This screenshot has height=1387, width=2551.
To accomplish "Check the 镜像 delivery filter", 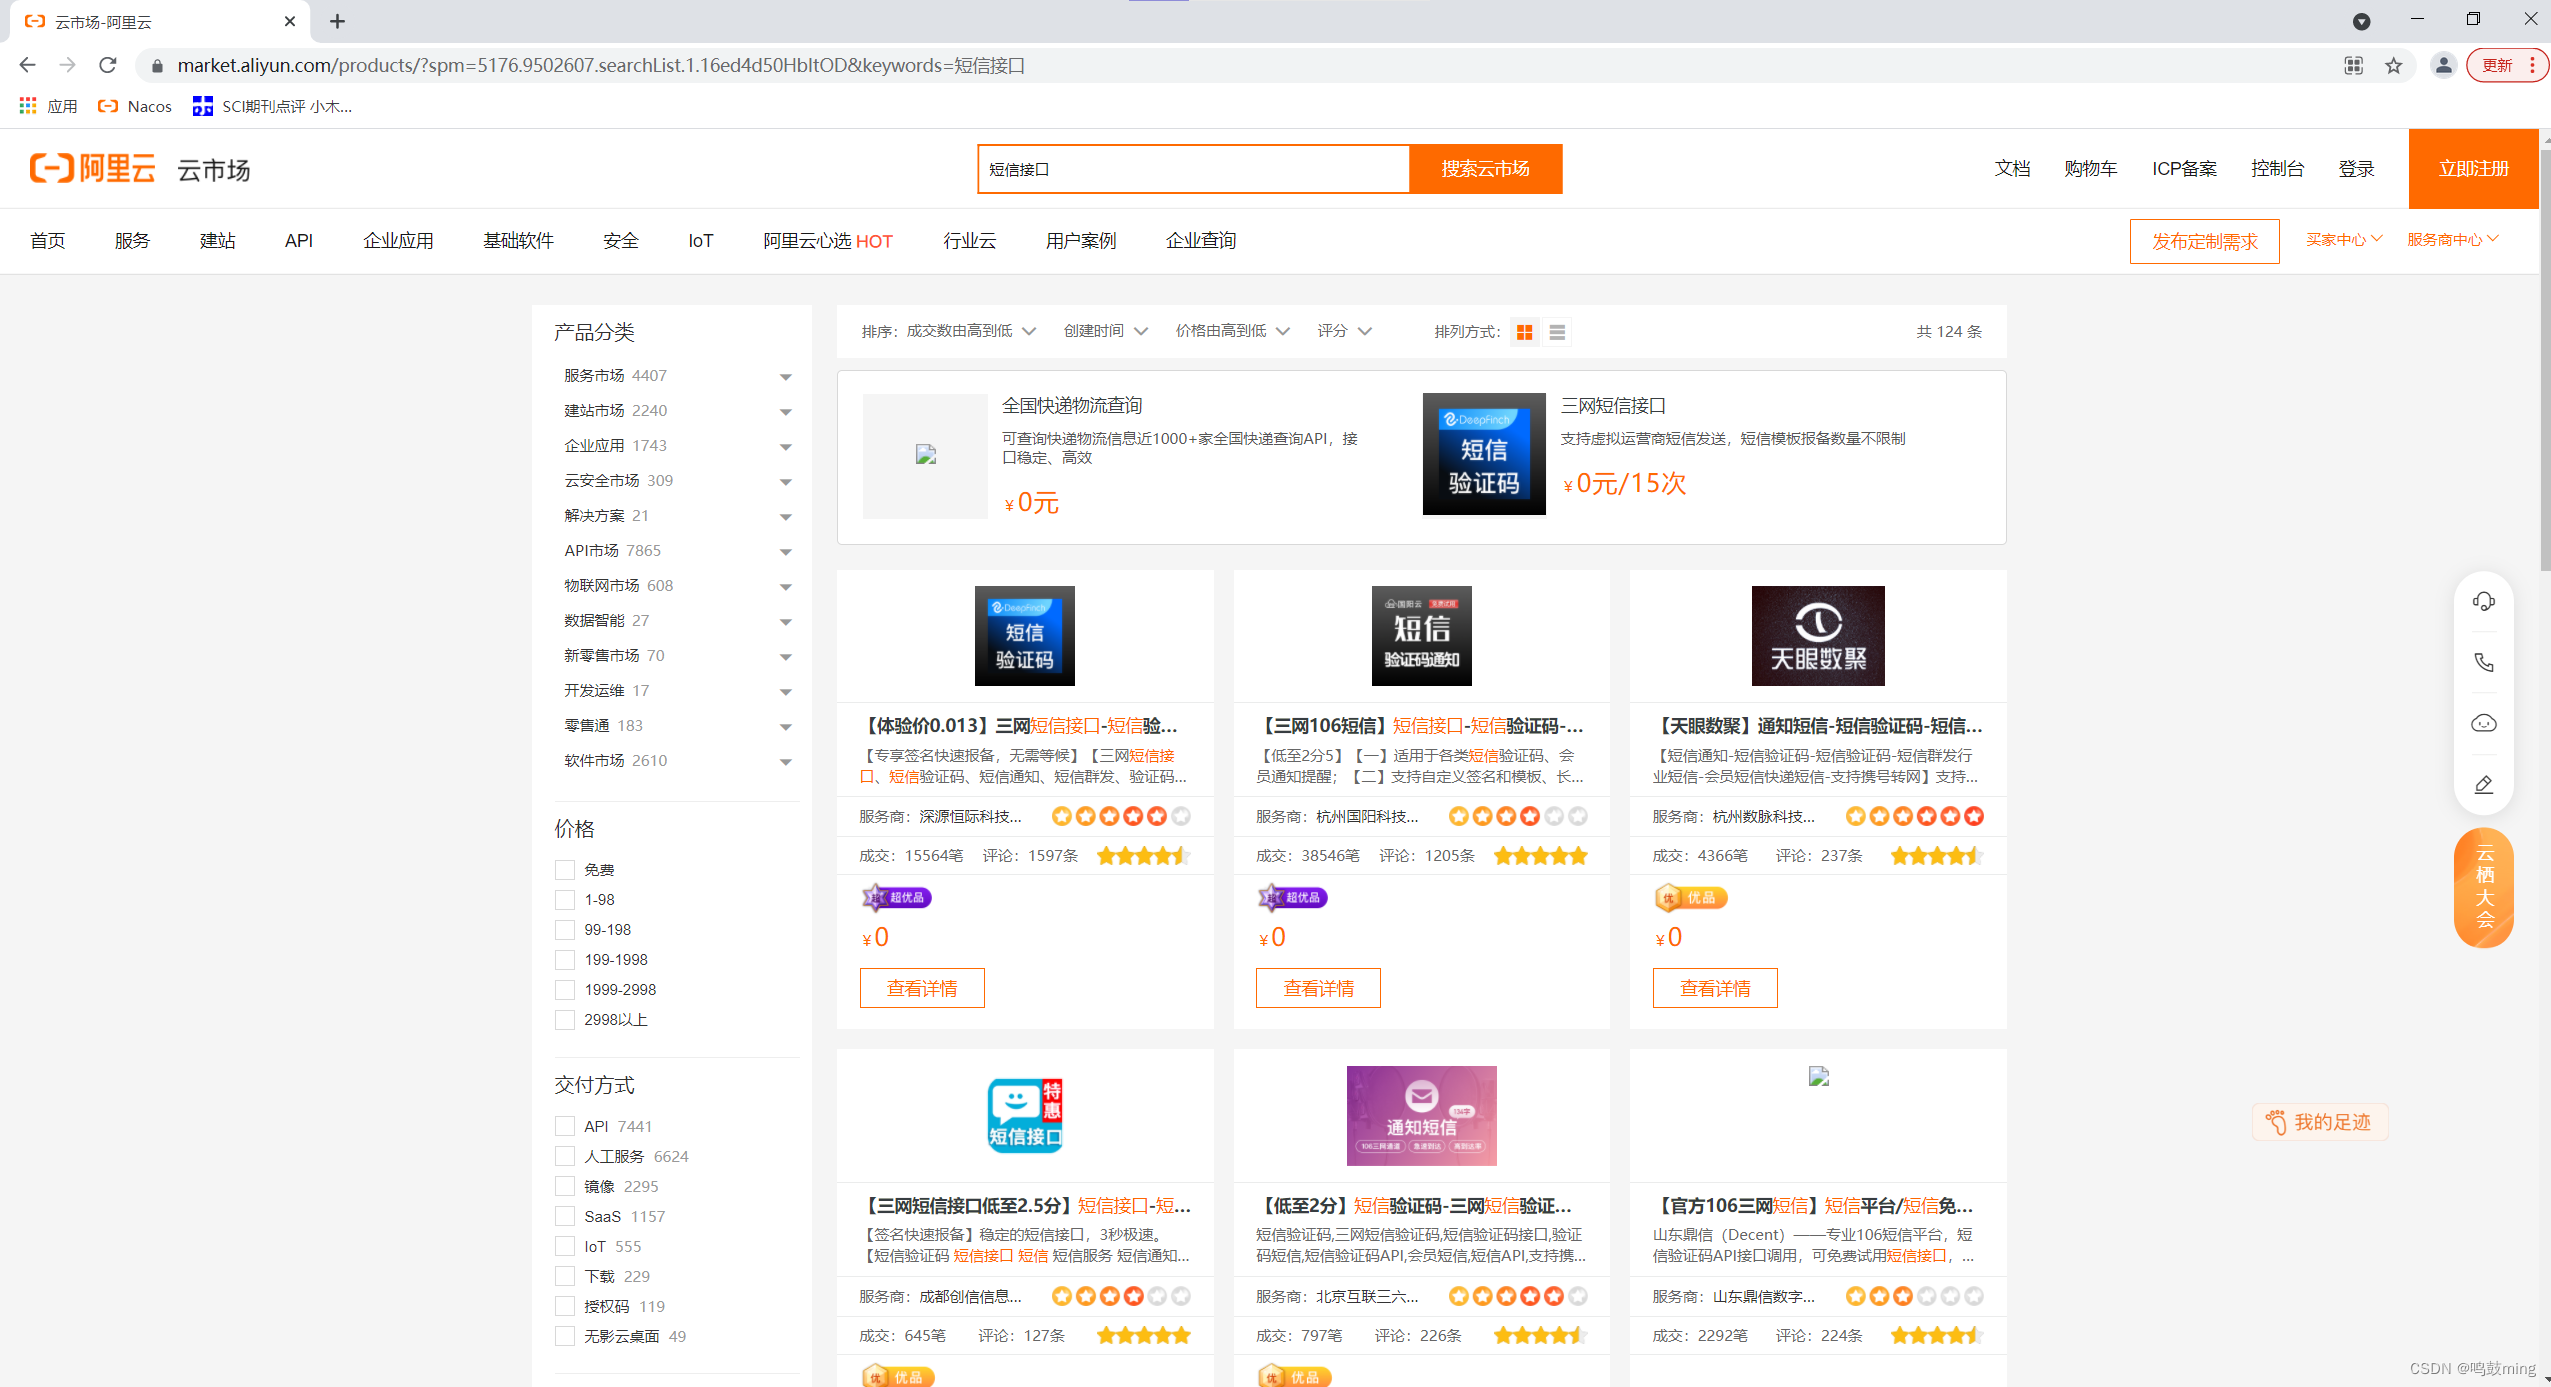I will (565, 1186).
